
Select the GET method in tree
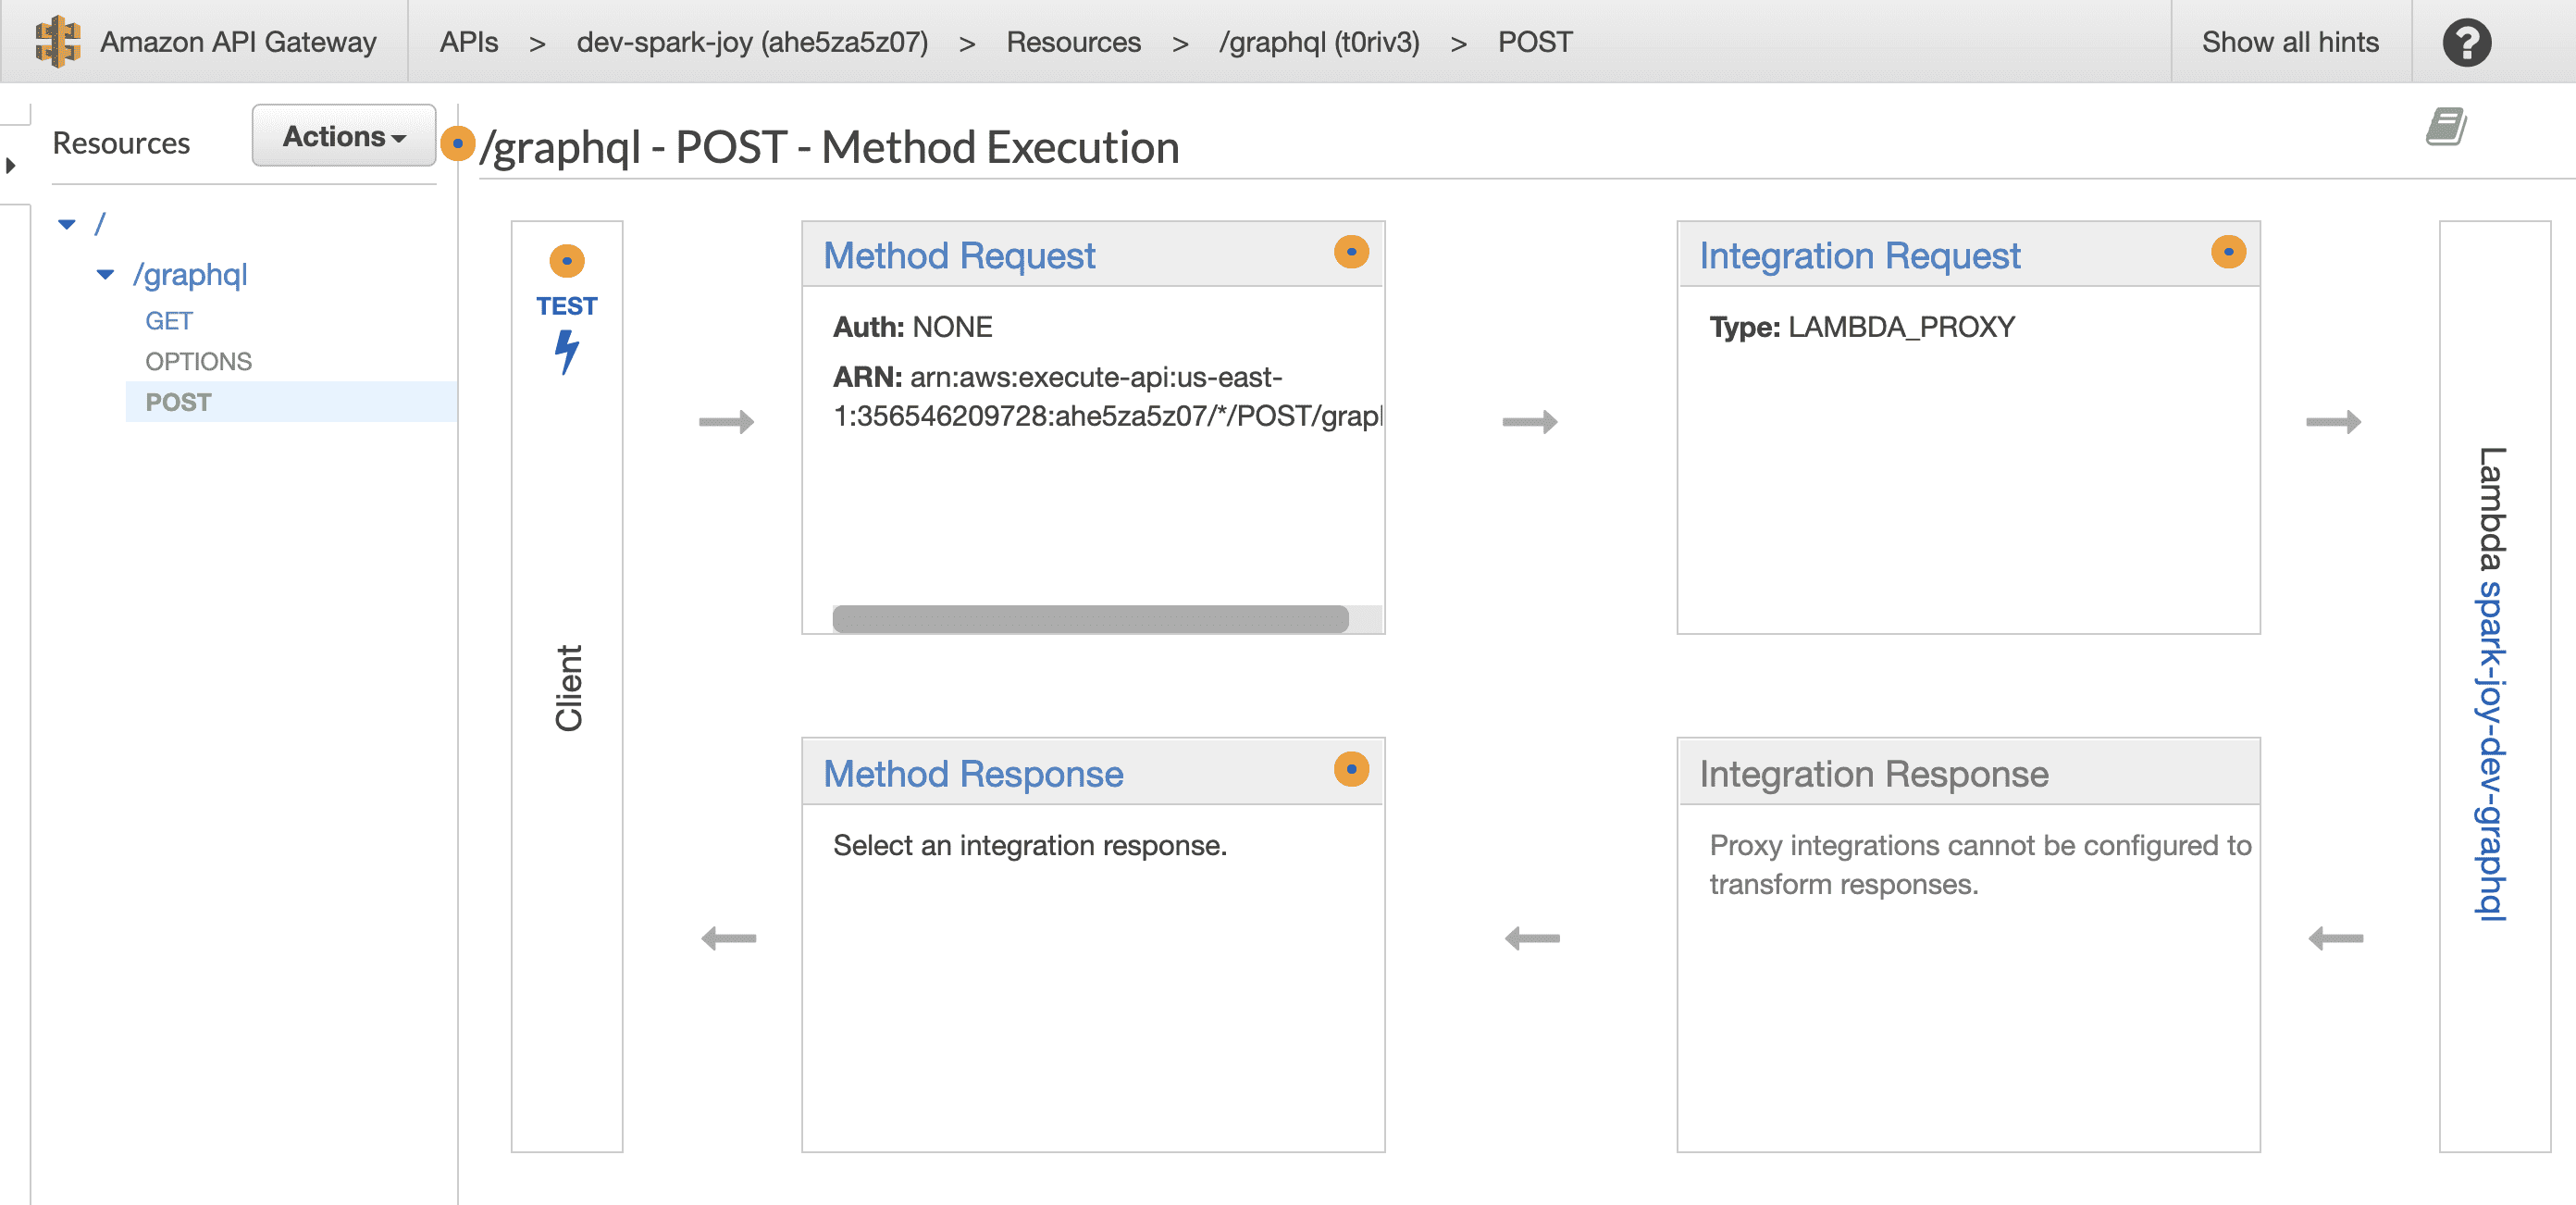(x=168, y=321)
